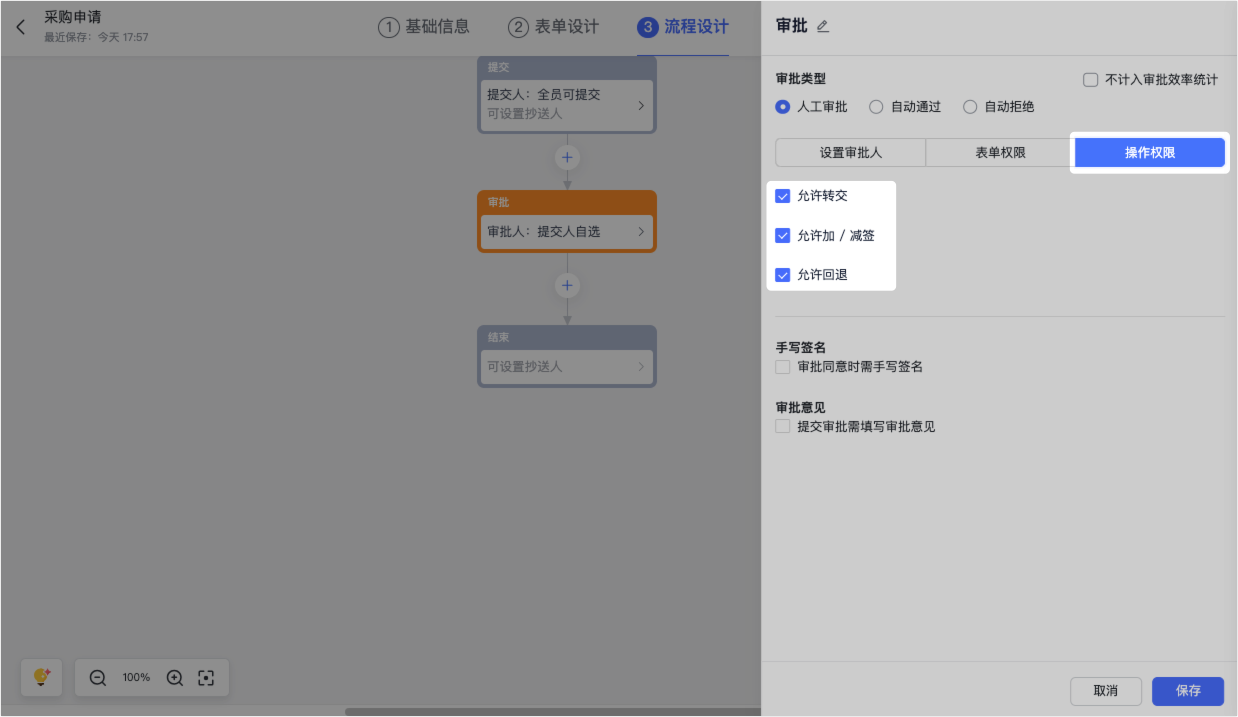Click the horizontal scrollbar under the canvas
The image size is (1238, 717).
(x=550, y=712)
